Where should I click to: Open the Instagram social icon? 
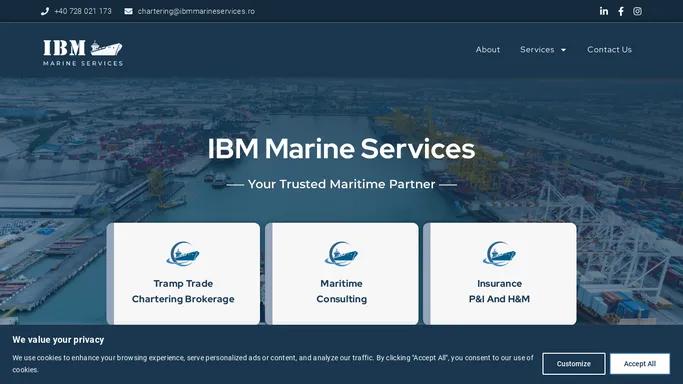point(637,11)
